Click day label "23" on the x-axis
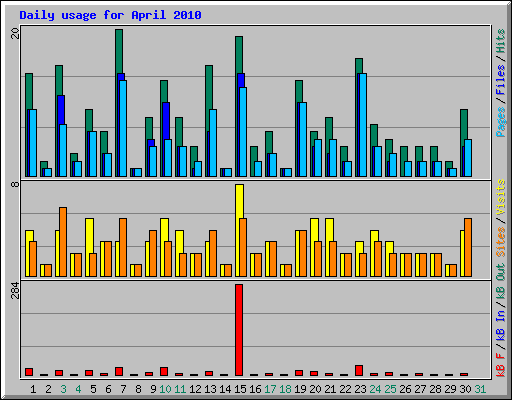The width and height of the screenshot is (512, 400). click(x=360, y=389)
